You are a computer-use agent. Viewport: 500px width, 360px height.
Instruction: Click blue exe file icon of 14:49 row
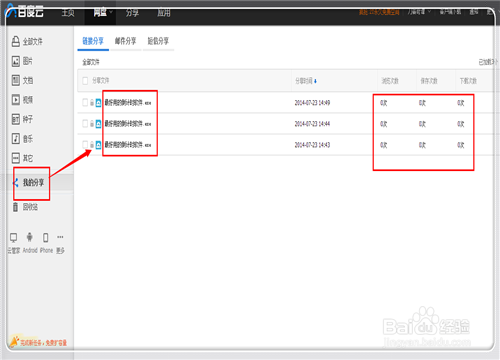(x=98, y=103)
